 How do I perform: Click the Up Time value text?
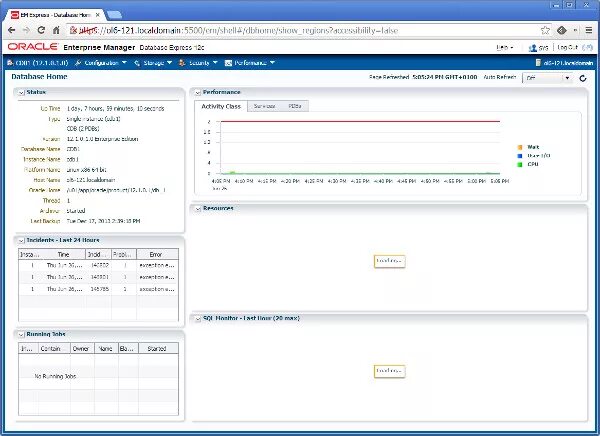click(x=115, y=109)
